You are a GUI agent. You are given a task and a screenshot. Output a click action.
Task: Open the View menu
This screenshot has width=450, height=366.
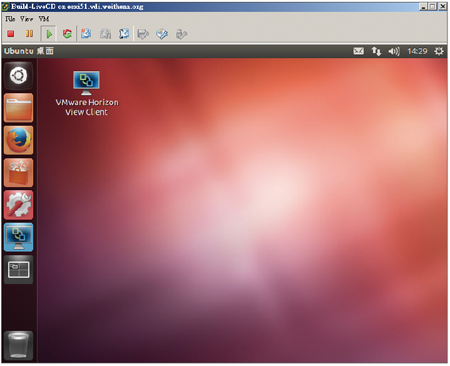tap(27, 19)
